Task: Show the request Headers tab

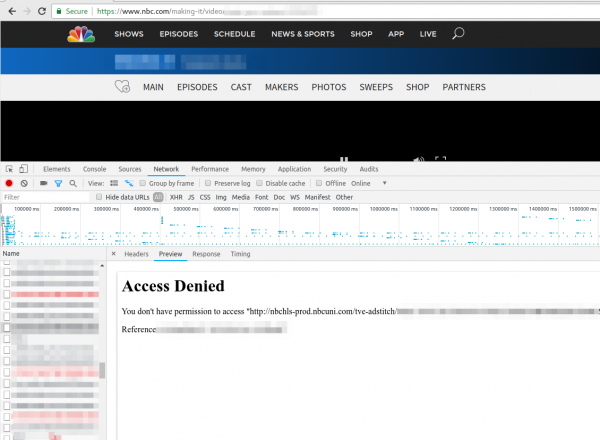Action: (136, 254)
